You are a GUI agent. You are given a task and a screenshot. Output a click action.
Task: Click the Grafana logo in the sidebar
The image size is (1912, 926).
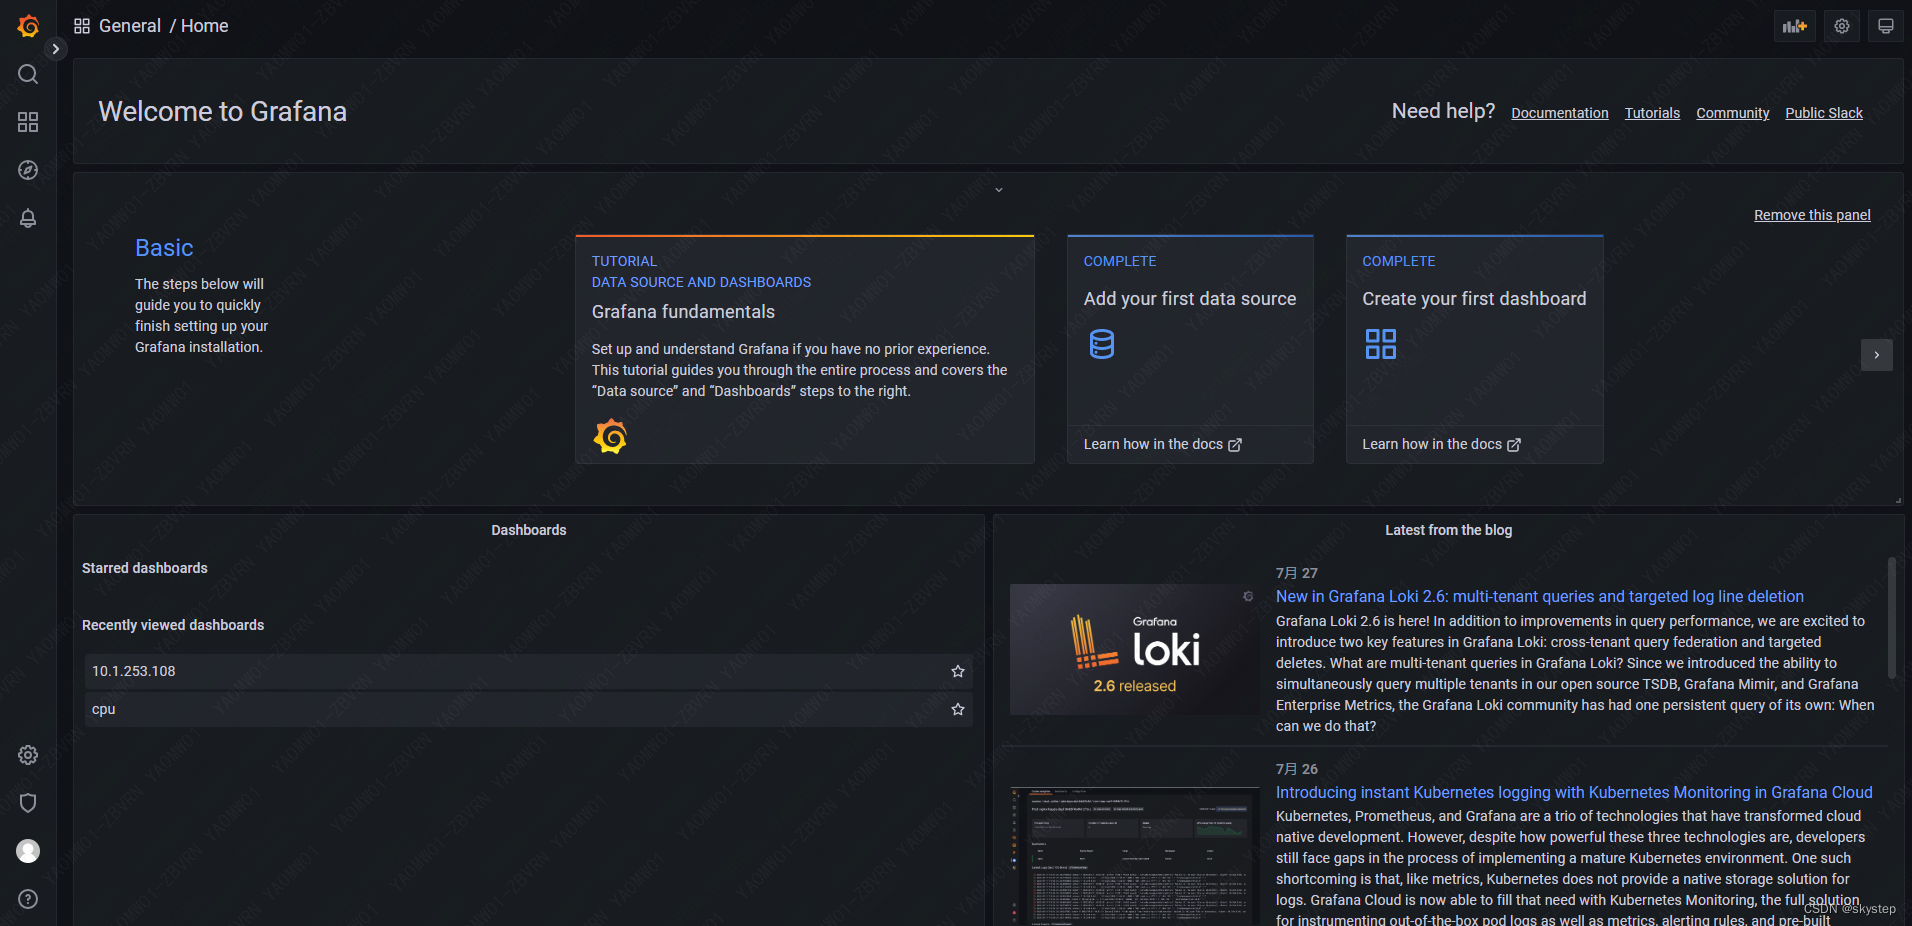click(28, 26)
